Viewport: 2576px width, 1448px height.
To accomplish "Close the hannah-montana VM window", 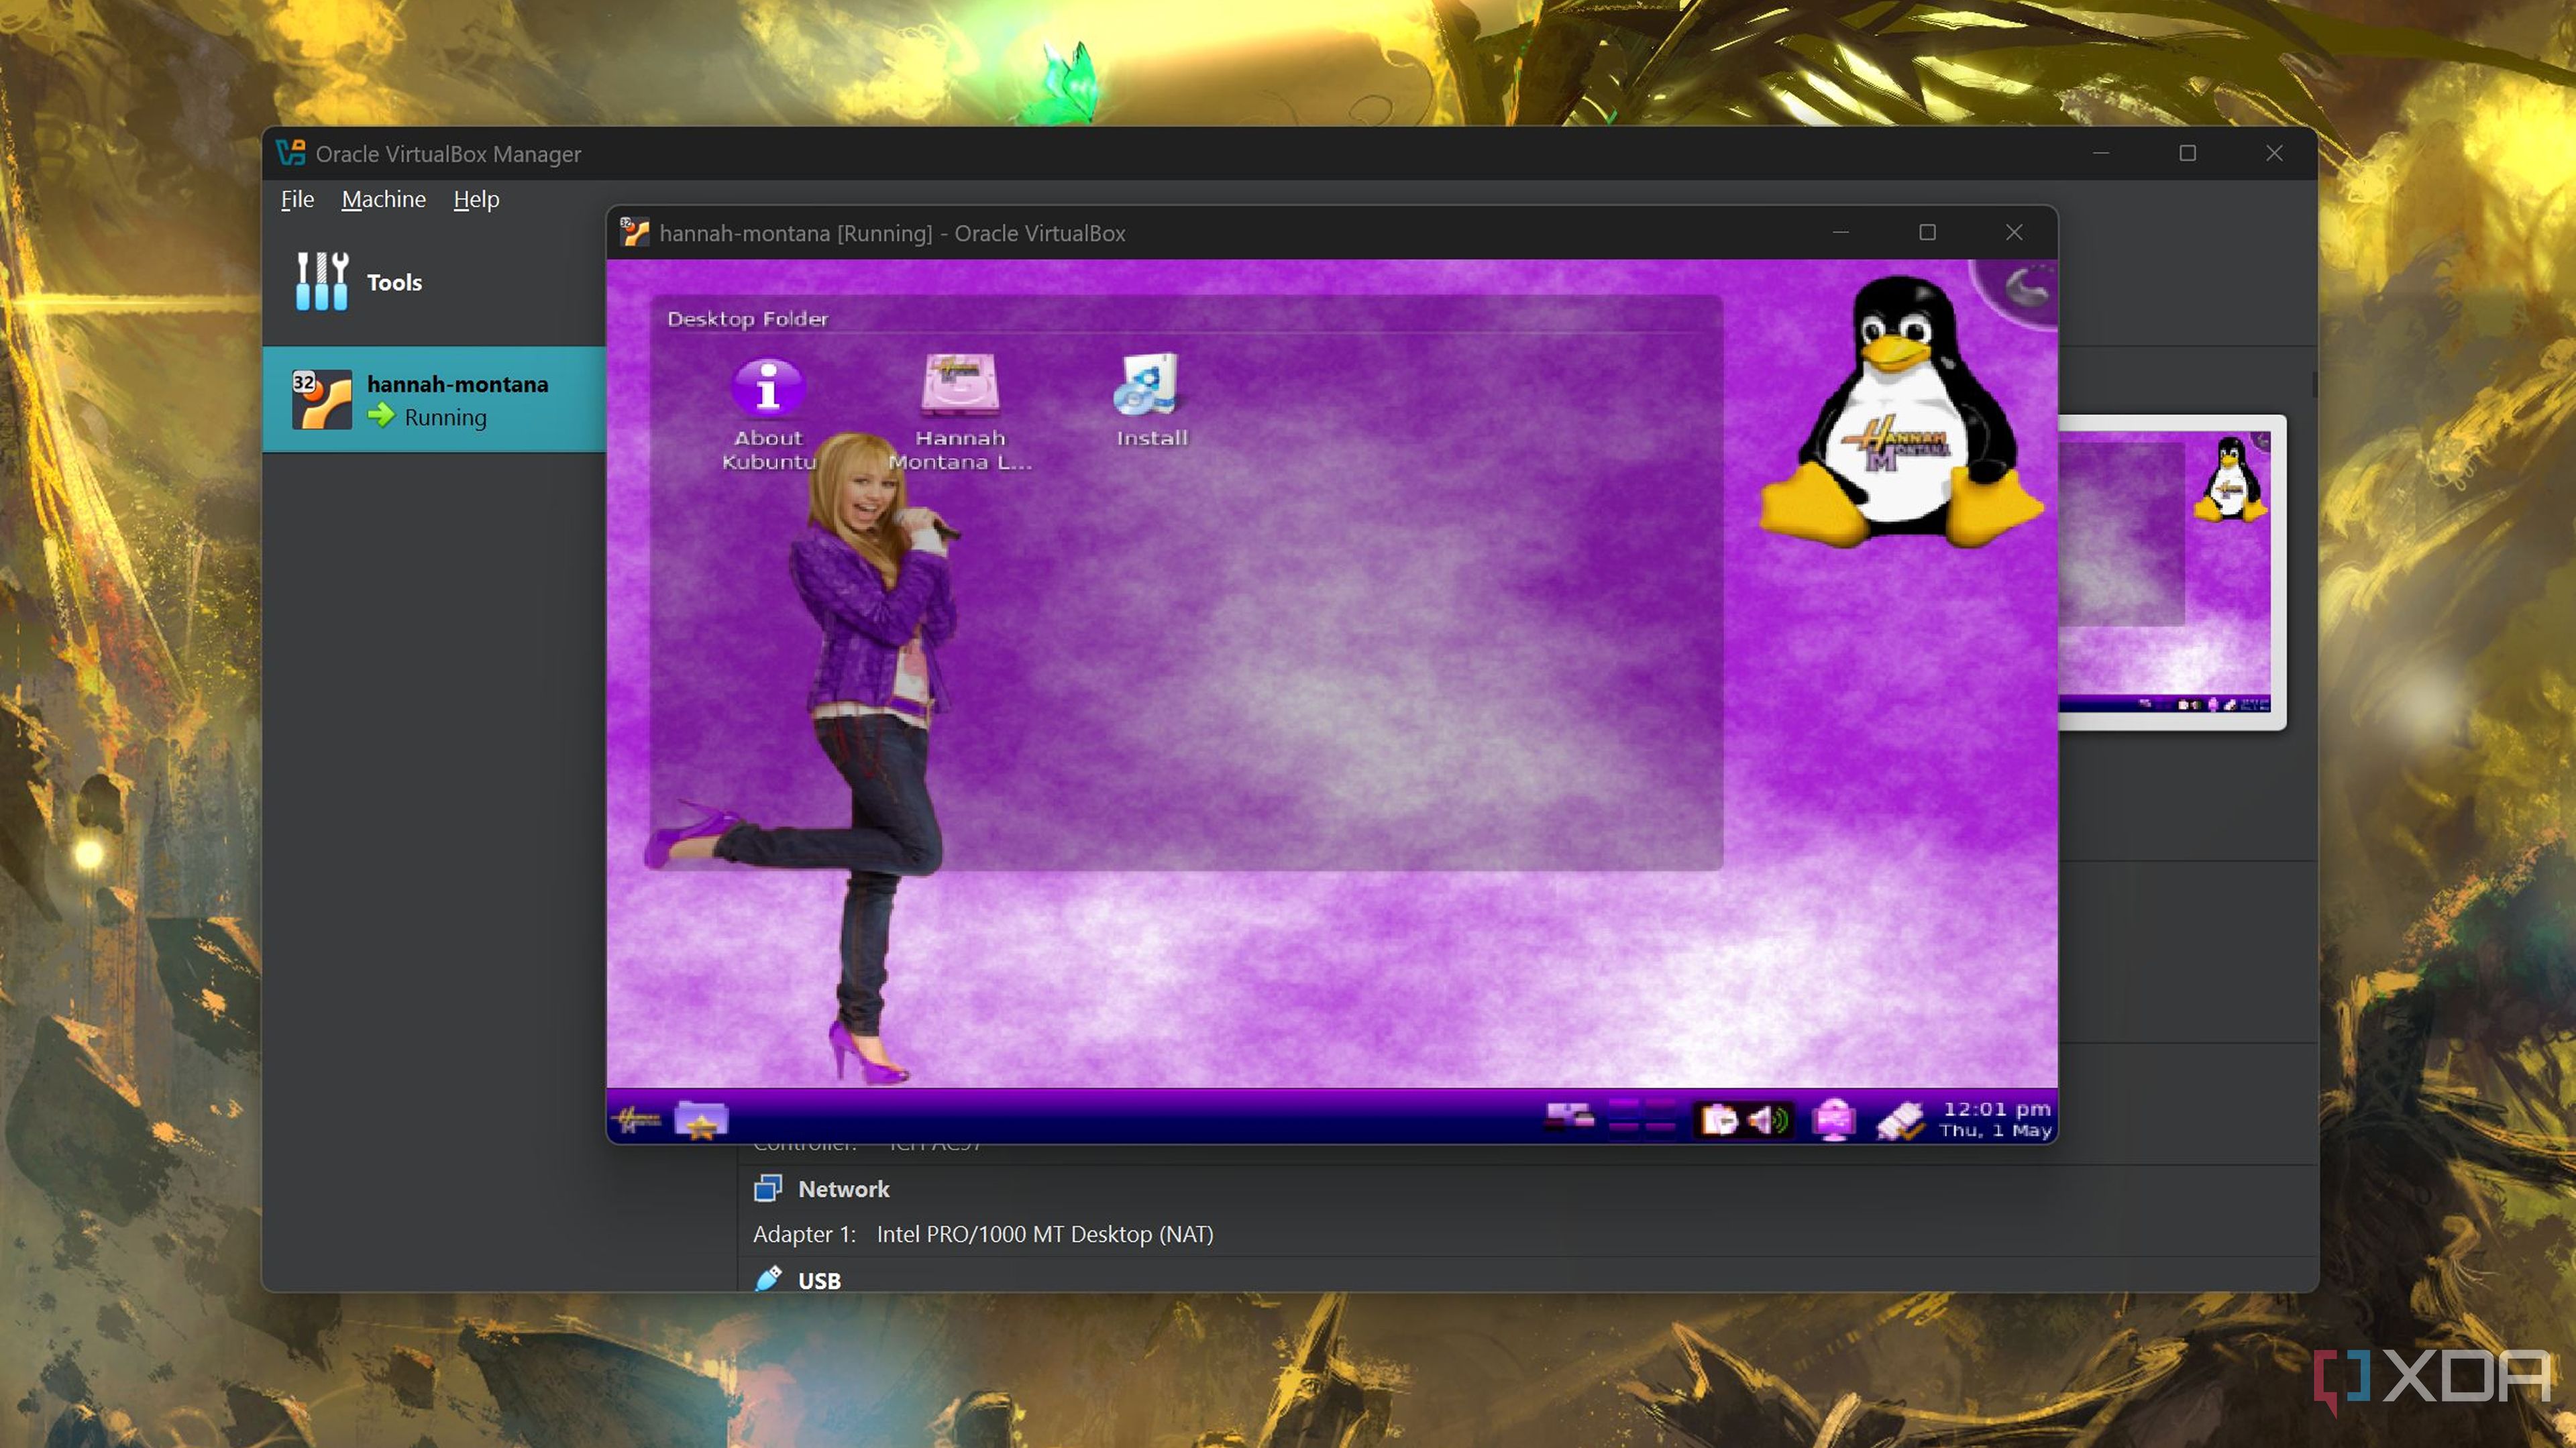I will [x=2014, y=232].
